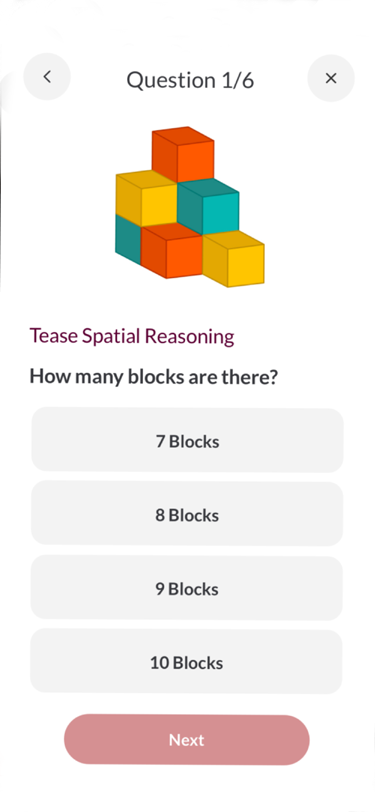
Task: Pick the 9 Blocks answer
Action: point(186,588)
